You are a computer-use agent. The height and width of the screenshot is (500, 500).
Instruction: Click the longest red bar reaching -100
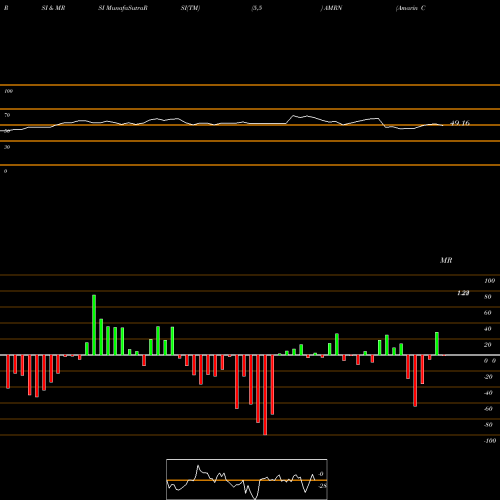pos(265,395)
